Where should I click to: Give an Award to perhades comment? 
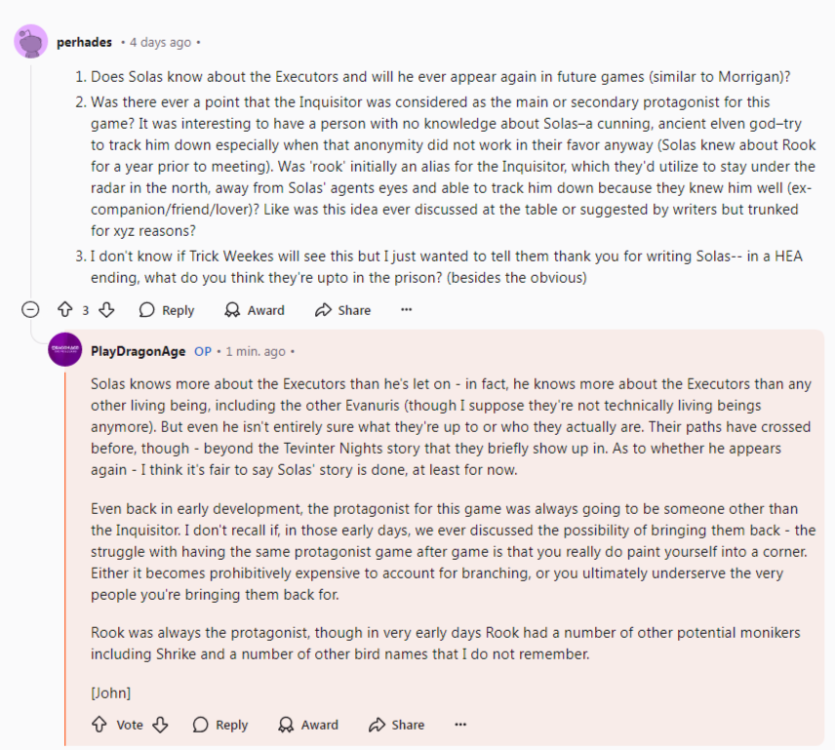[x=254, y=310]
